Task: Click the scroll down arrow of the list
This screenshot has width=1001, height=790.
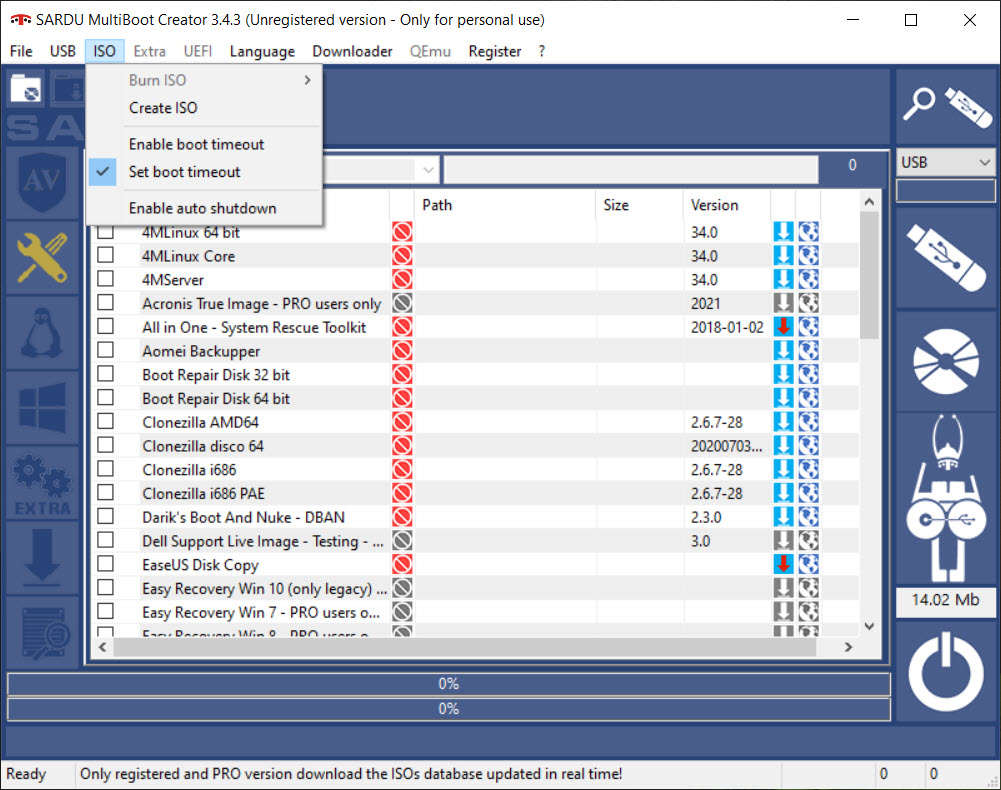Action: click(869, 626)
